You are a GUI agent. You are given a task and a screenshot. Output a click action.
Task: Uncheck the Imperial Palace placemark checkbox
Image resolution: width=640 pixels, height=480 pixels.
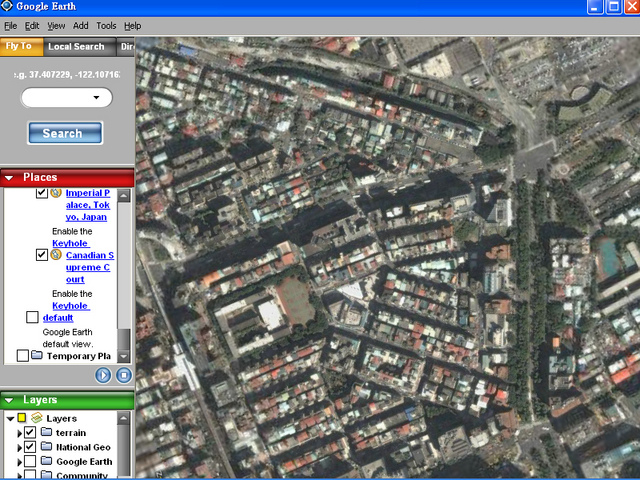[x=42, y=193]
